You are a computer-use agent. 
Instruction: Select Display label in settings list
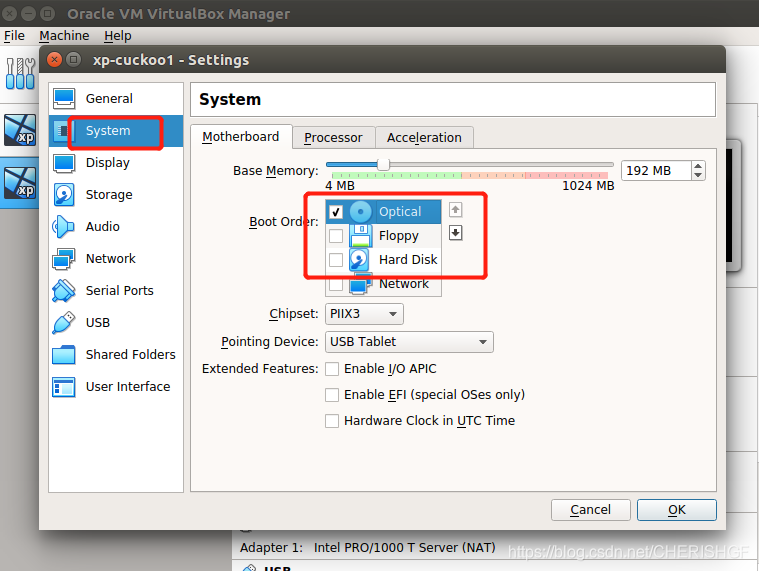tap(107, 163)
